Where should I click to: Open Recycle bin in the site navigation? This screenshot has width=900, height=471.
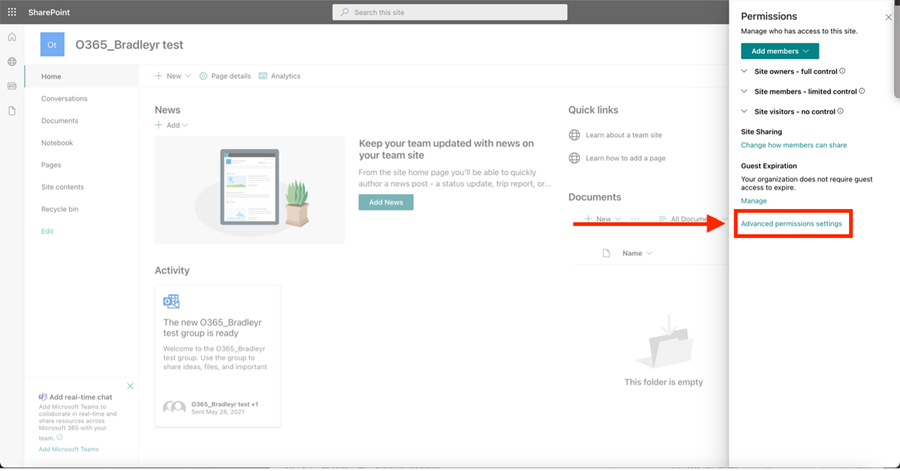click(60, 209)
